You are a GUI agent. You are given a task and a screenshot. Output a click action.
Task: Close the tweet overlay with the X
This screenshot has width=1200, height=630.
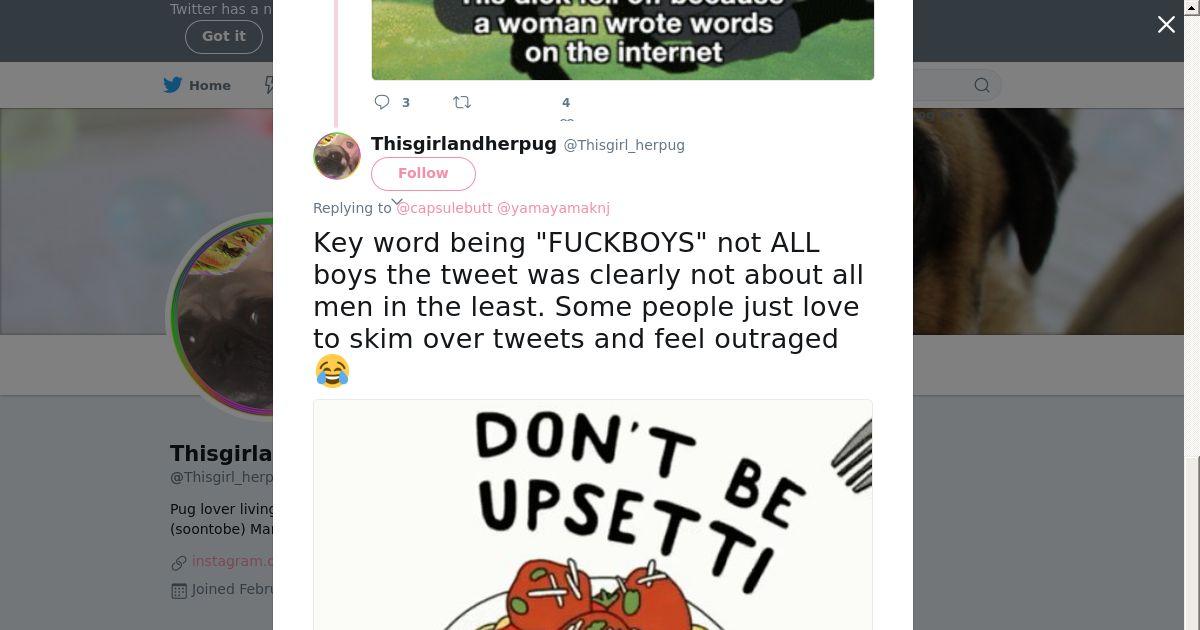point(1166,25)
